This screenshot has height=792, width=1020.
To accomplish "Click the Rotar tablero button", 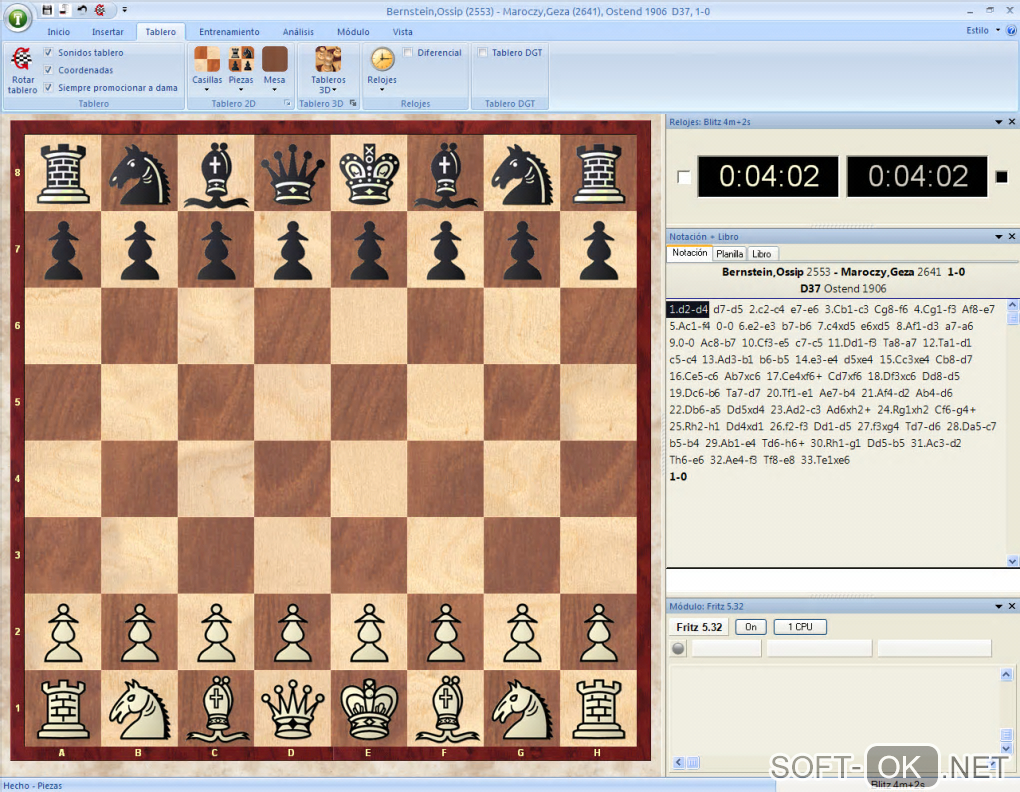I will coord(23,70).
